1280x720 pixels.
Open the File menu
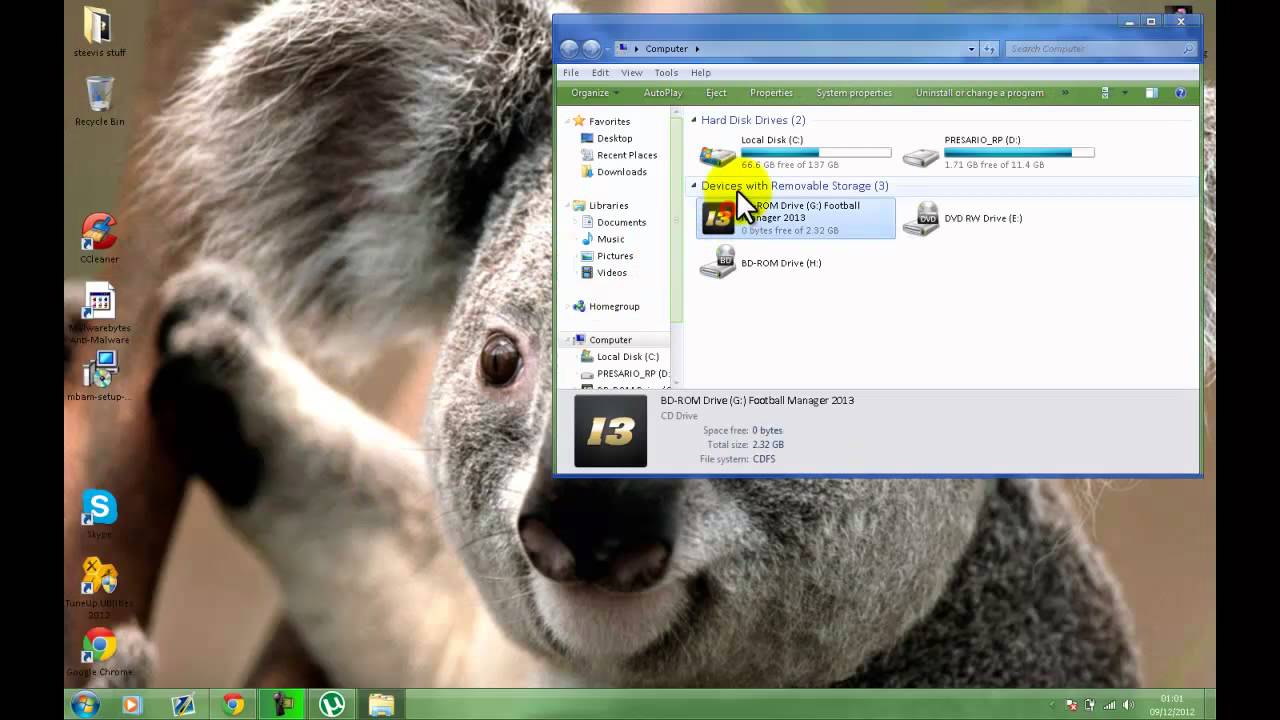(x=571, y=73)
